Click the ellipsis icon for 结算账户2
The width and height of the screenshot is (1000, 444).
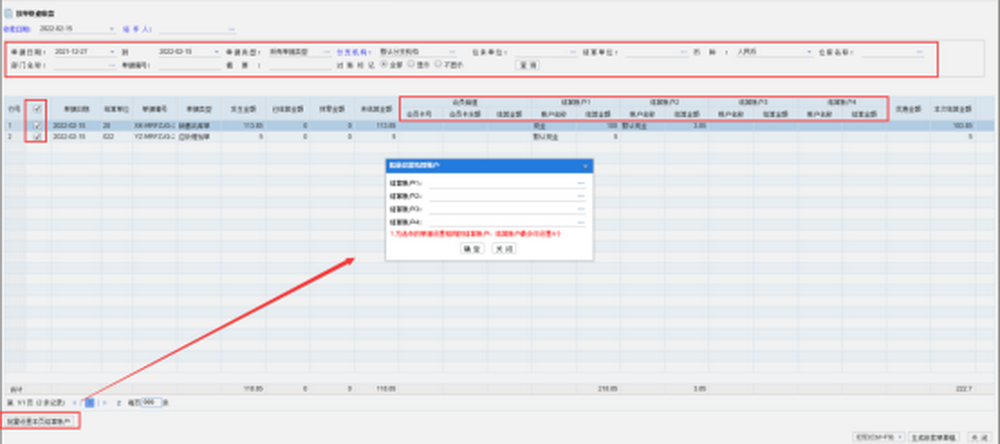tap(581, 197)
